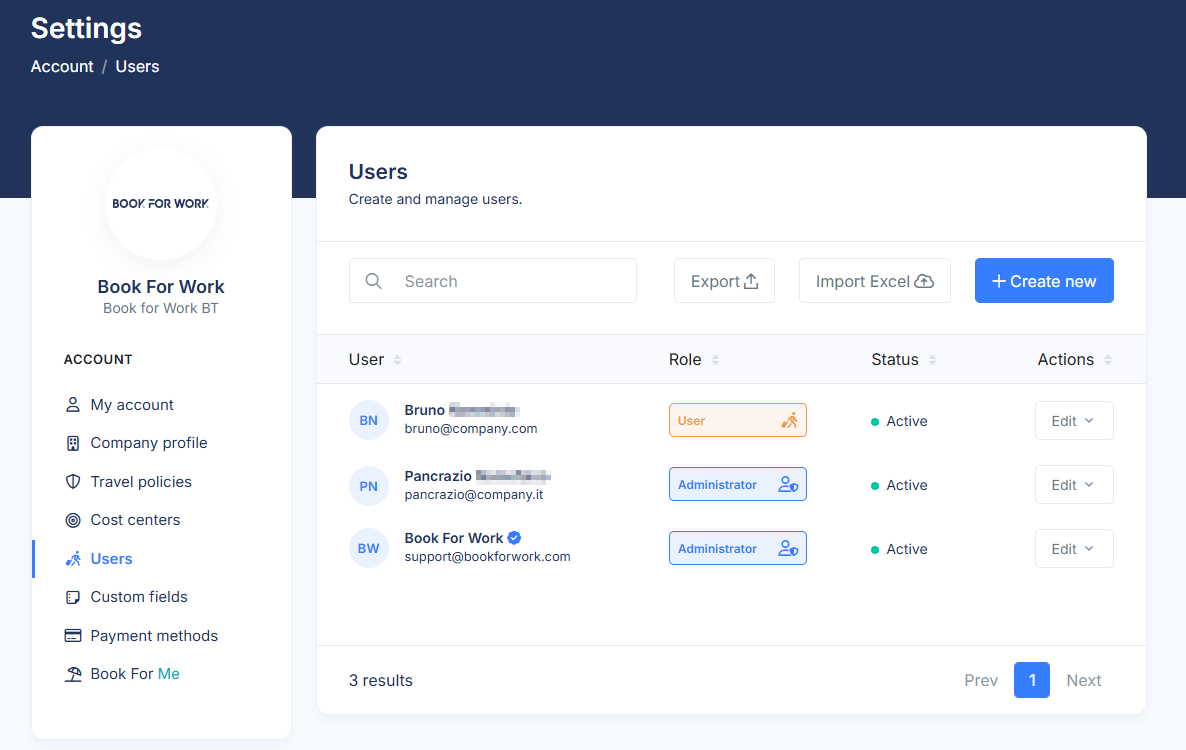
Task: Click the beach umbrella Book For Me icon
Action: click(72, 674)
